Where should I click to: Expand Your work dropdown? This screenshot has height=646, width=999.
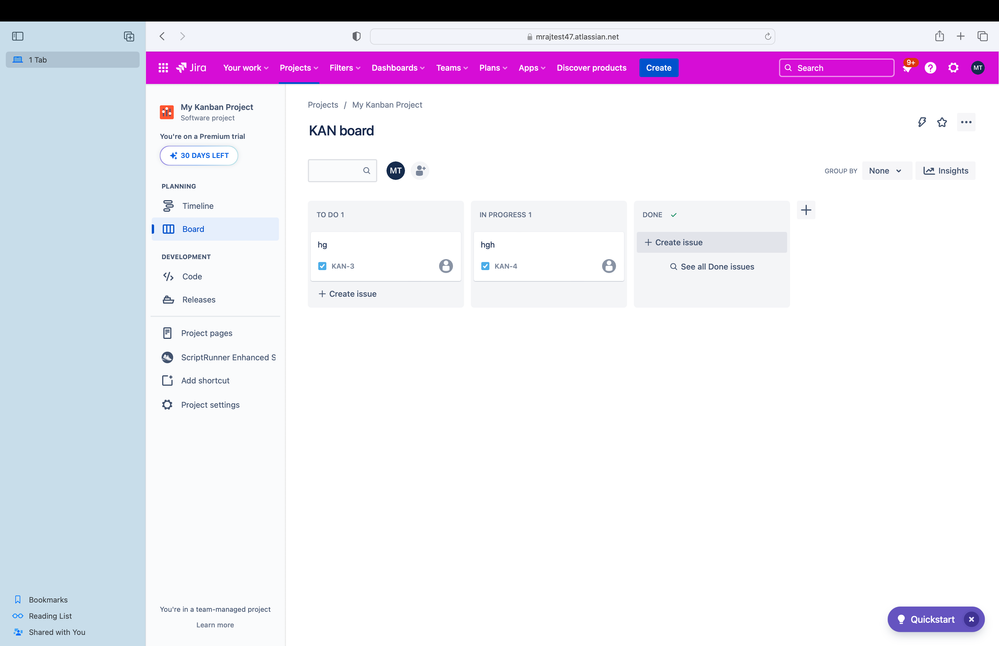tap(245, 68)
